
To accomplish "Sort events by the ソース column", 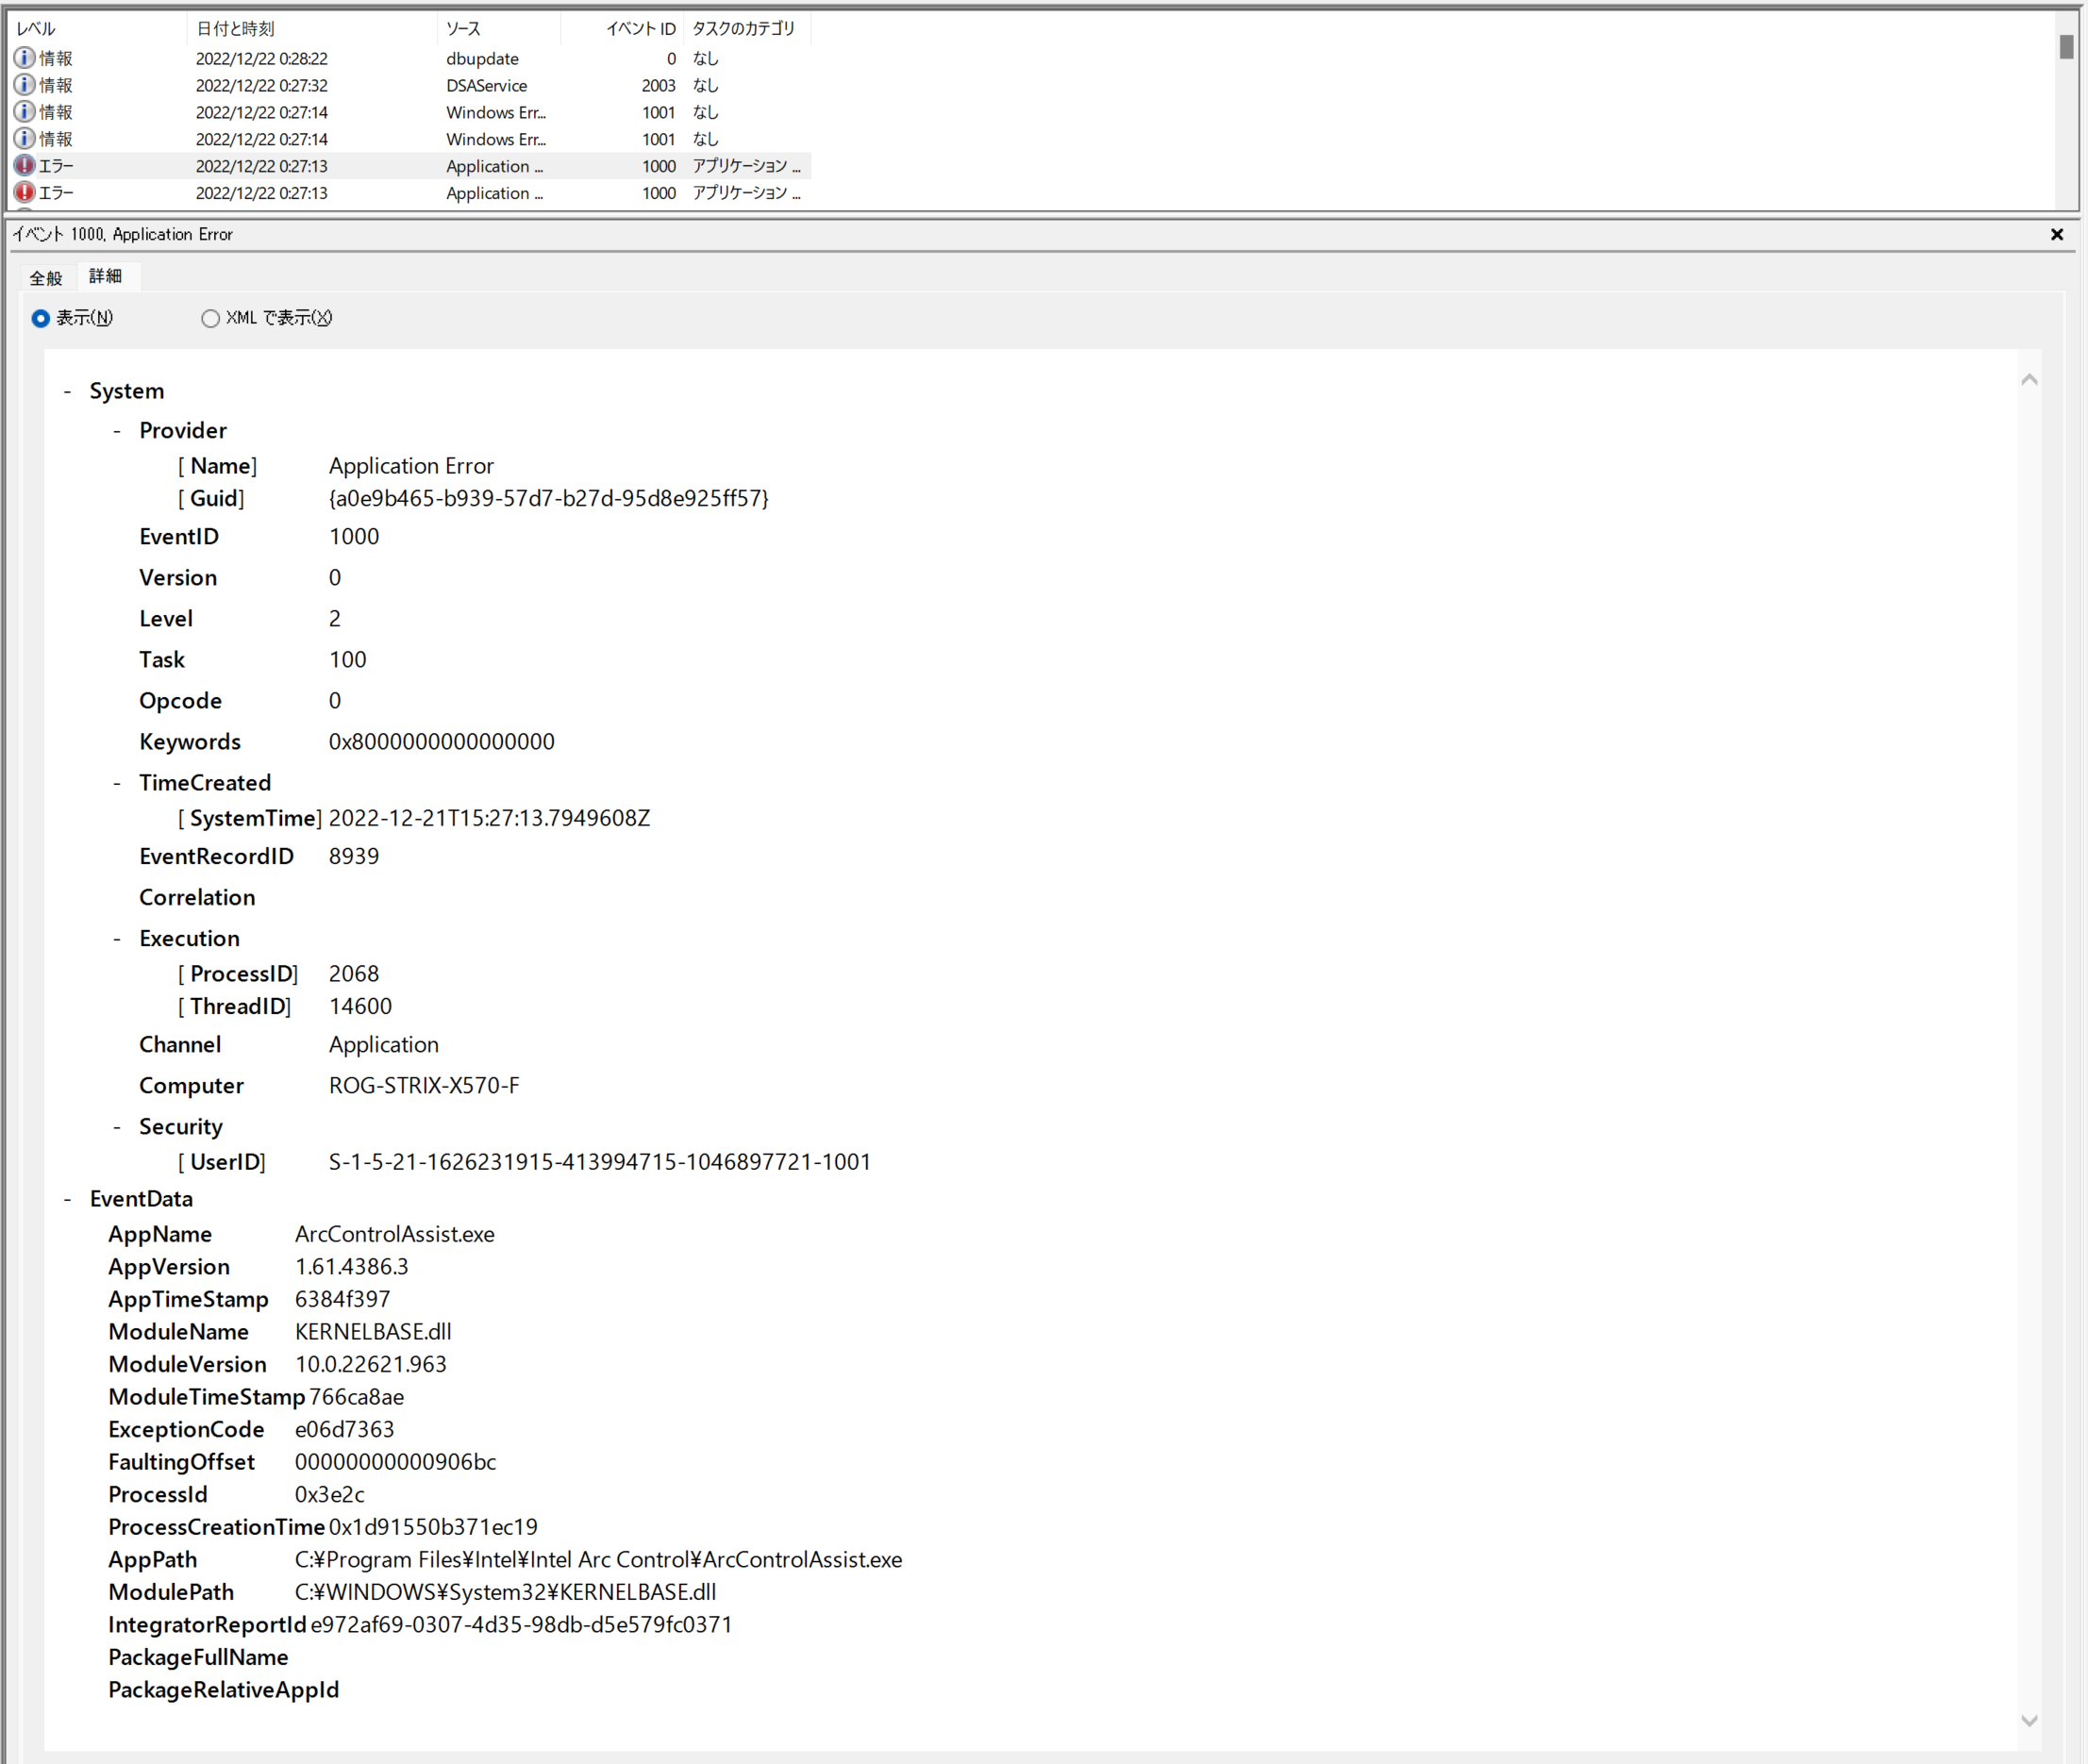I will coord(465,28).
